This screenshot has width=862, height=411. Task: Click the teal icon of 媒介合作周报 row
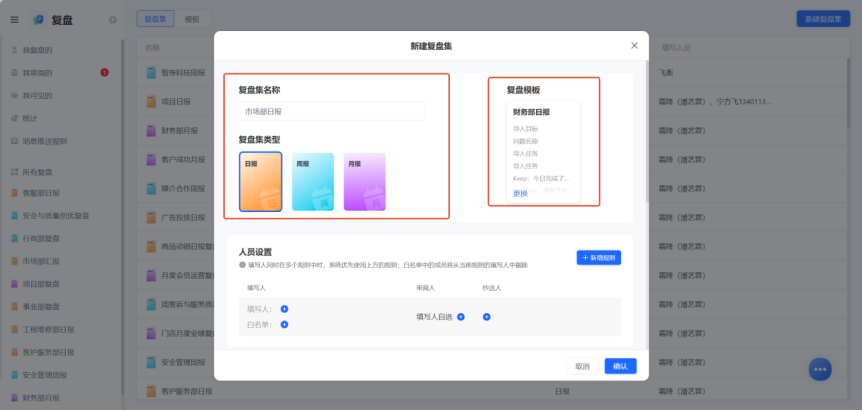pos(151,188)
